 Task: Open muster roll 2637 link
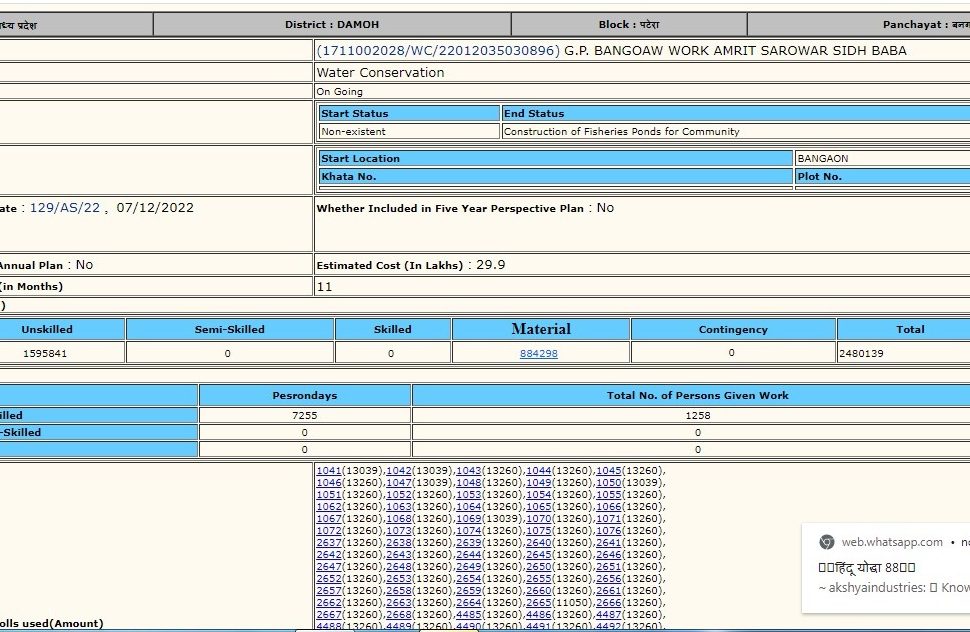328,543
